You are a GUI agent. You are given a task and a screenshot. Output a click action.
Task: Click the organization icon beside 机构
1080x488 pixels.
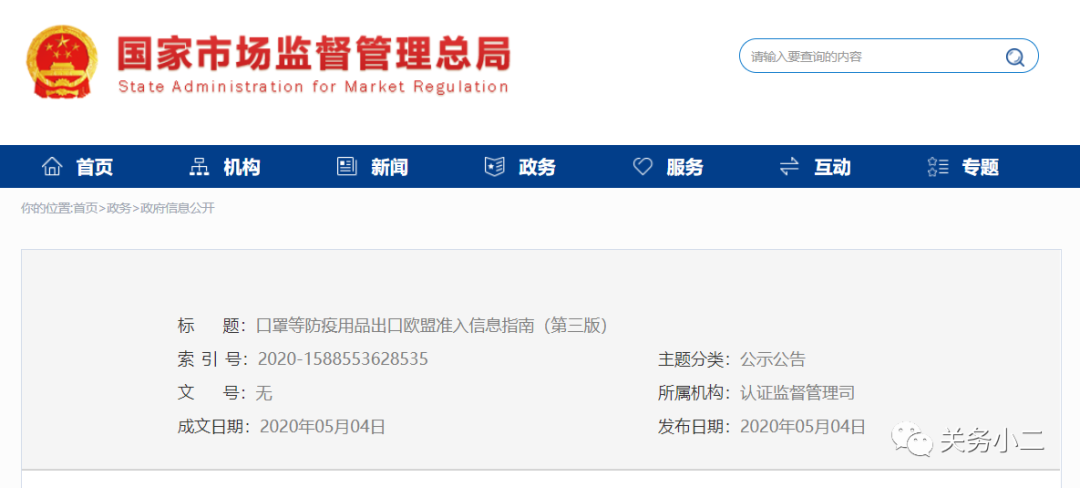pyautogui.click(x=199, y=167)
